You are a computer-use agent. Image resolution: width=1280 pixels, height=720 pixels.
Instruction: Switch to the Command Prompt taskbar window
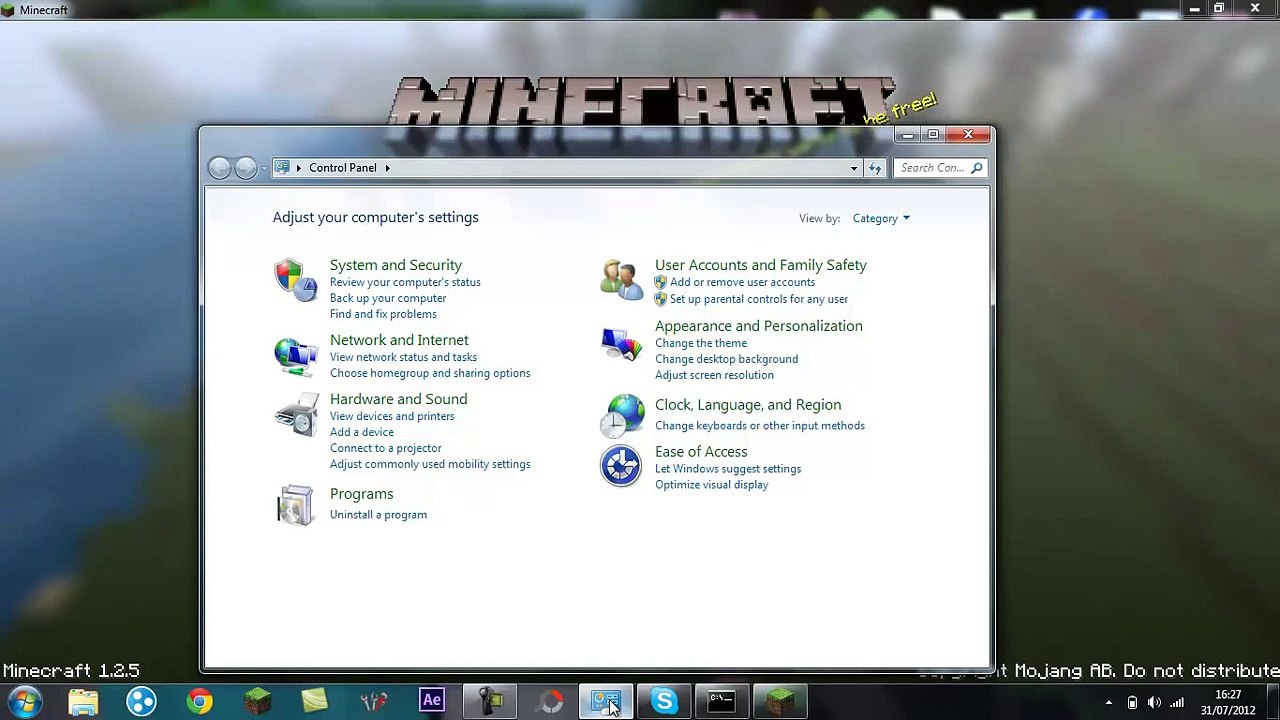[721, 701]
